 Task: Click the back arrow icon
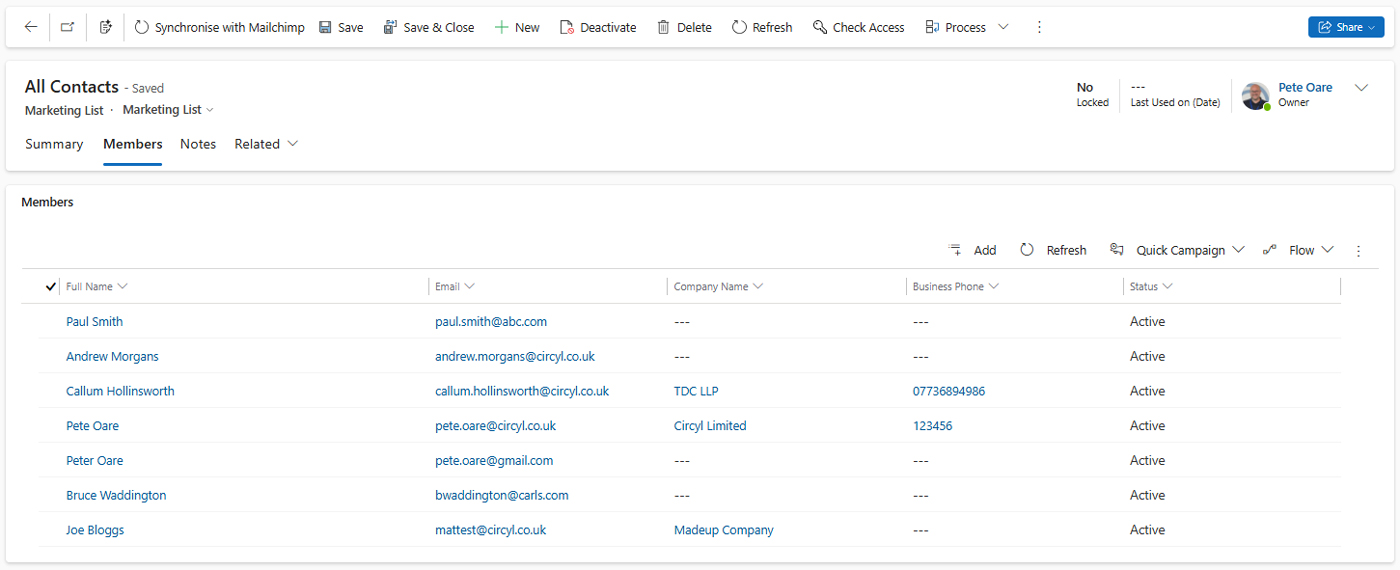pyautogui.click(x=31, y=27)
